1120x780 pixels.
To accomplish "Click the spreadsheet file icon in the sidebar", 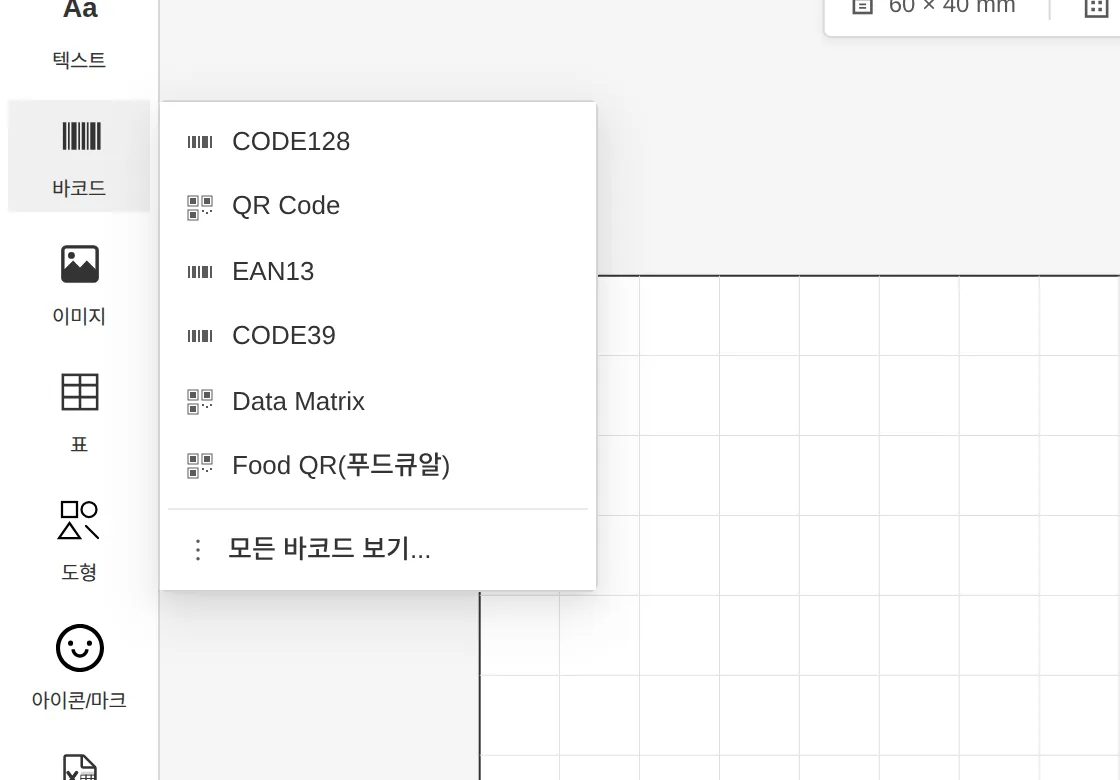I will 79,767.
